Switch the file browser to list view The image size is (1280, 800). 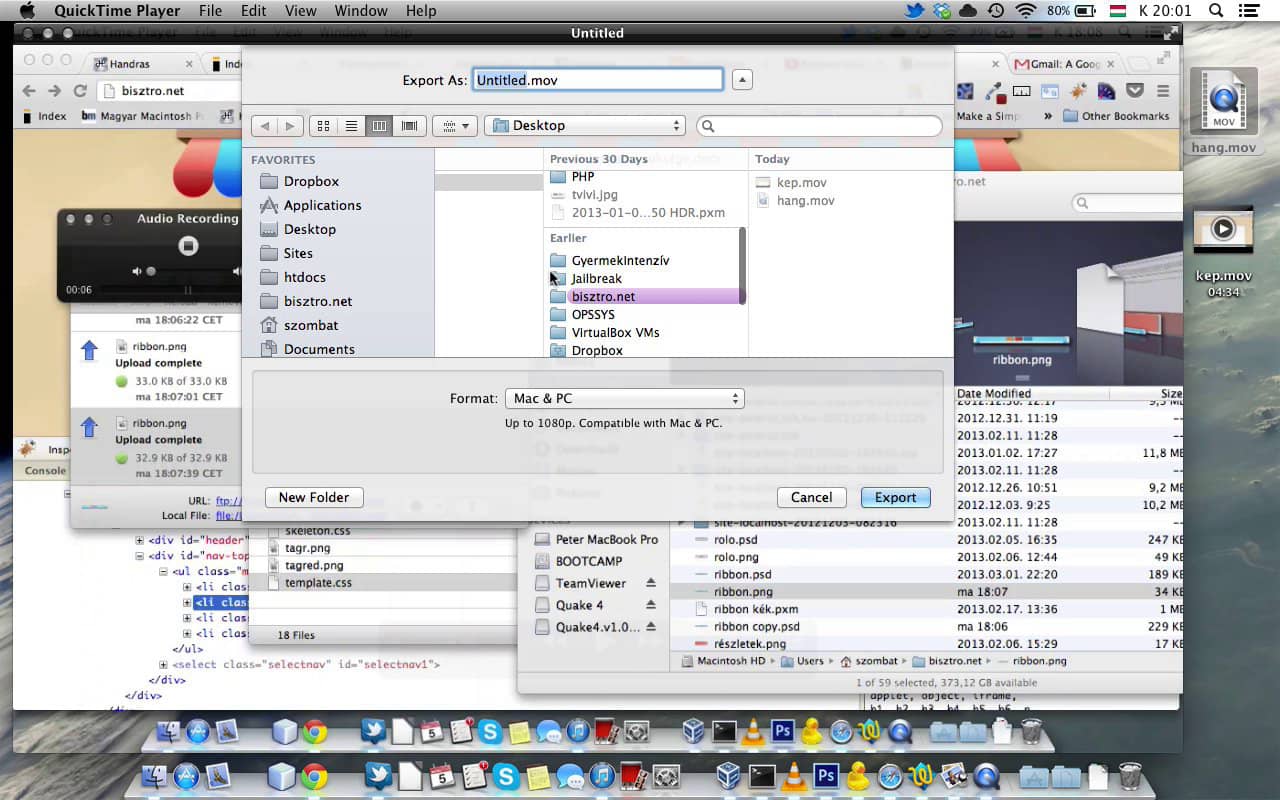(351, 126)
